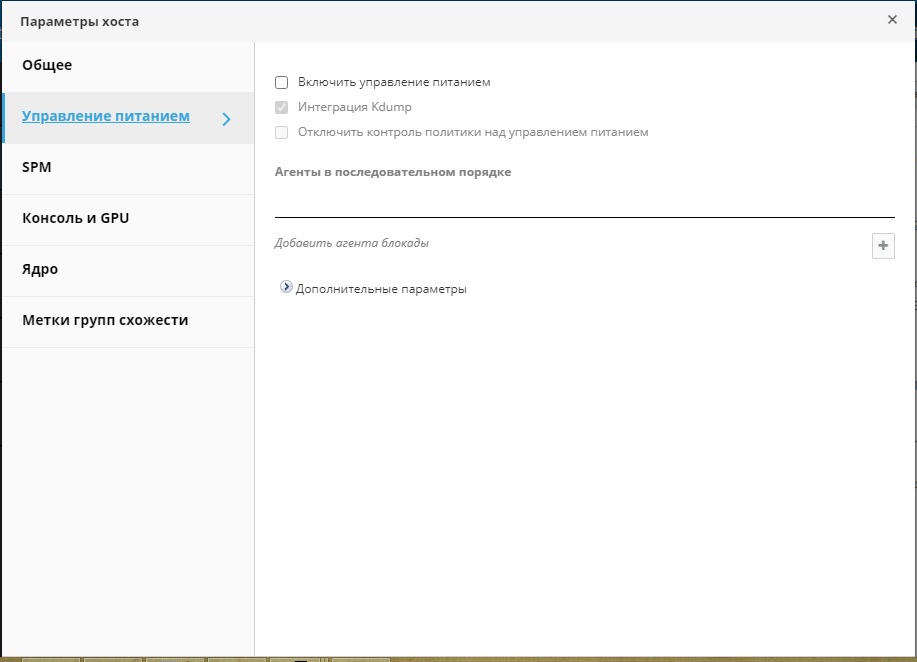Toggle the Интеграция Kdump checkbox
The height and width of the screenshot is (662, 917).
click(282, 108)
